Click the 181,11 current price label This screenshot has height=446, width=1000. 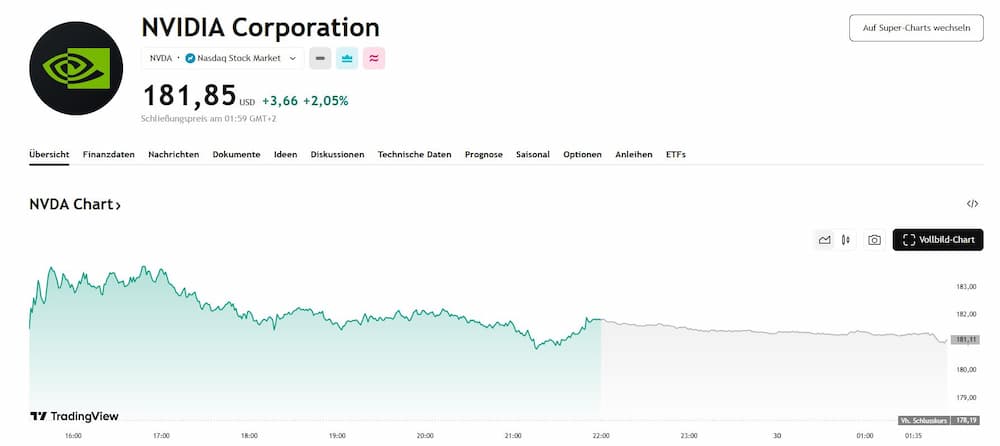click(x=966, y=340)
